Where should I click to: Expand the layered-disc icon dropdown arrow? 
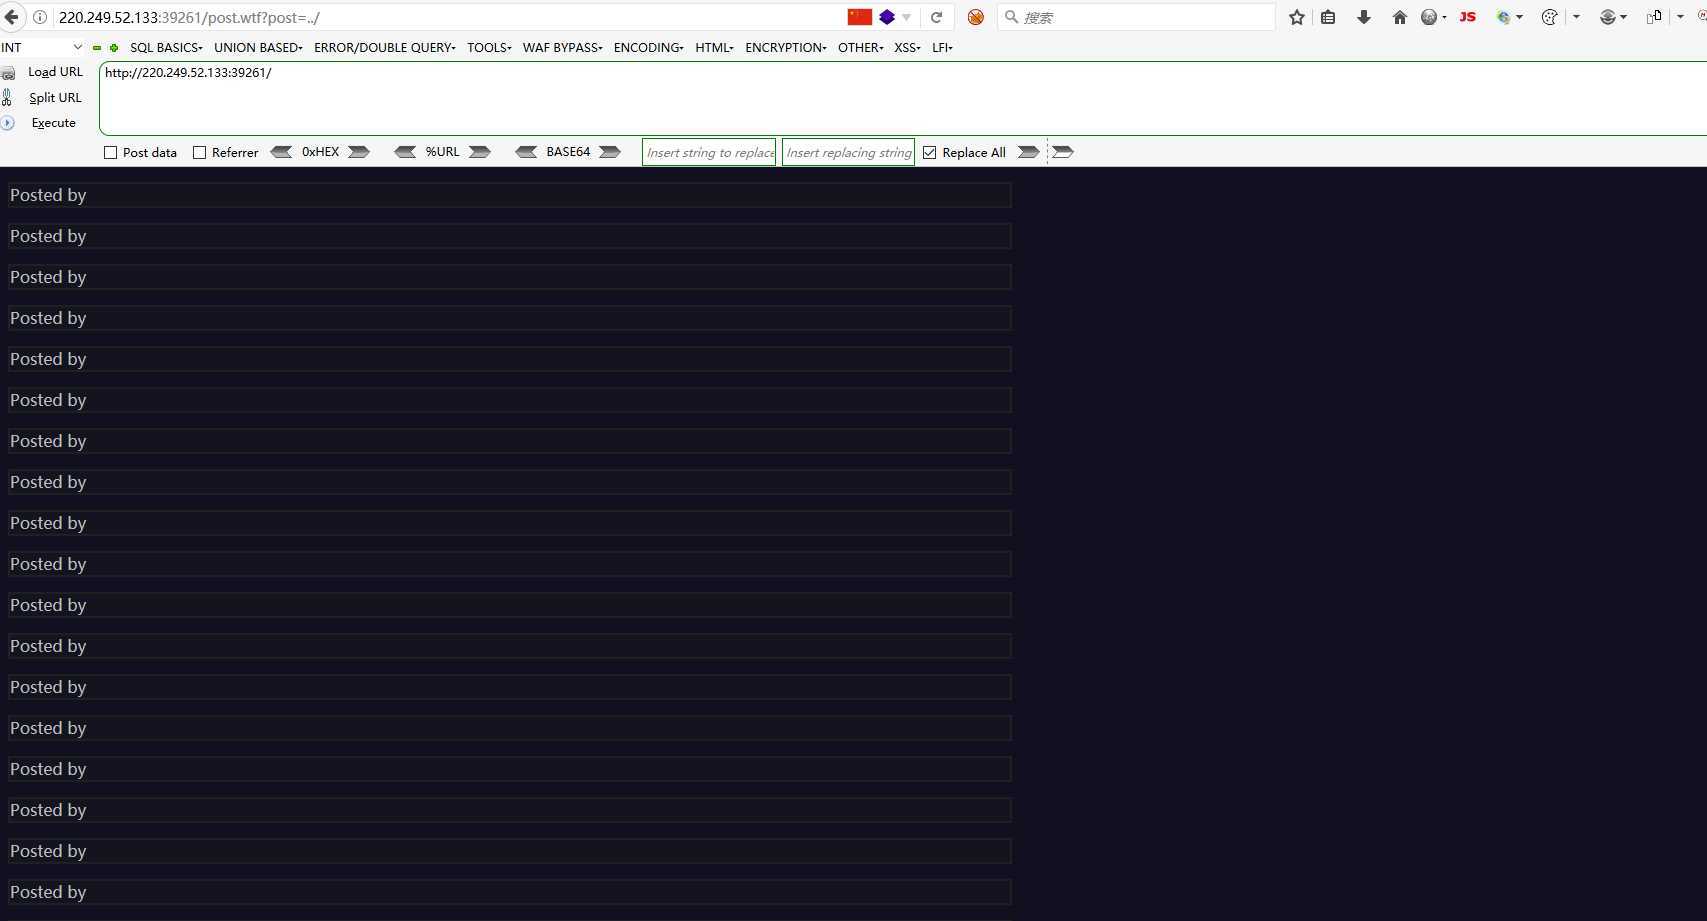(1624, 17)
